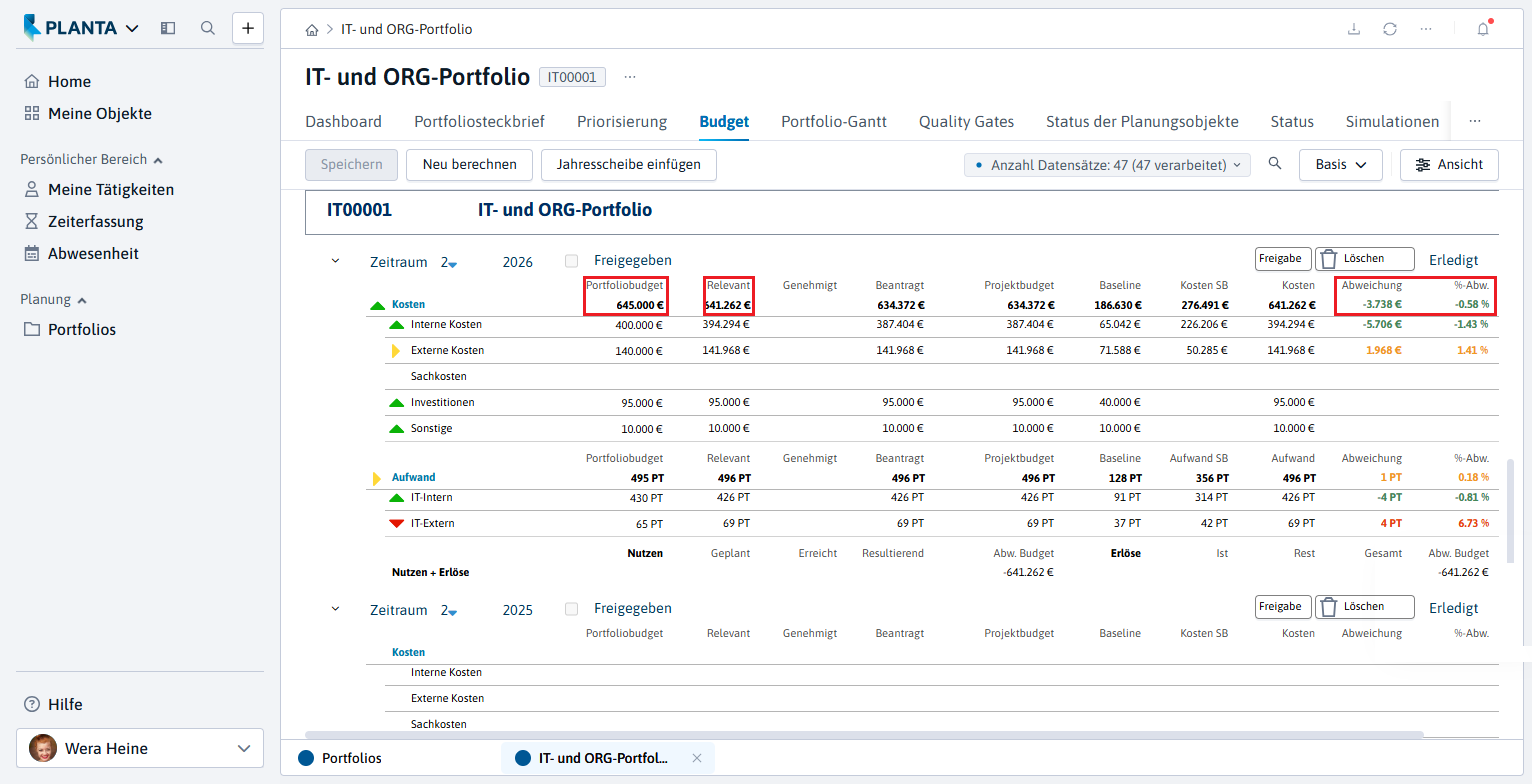The image size is (1532, 784).
Task: Open Zeitraum dropdown arrow for 2026
Action: 453,264
